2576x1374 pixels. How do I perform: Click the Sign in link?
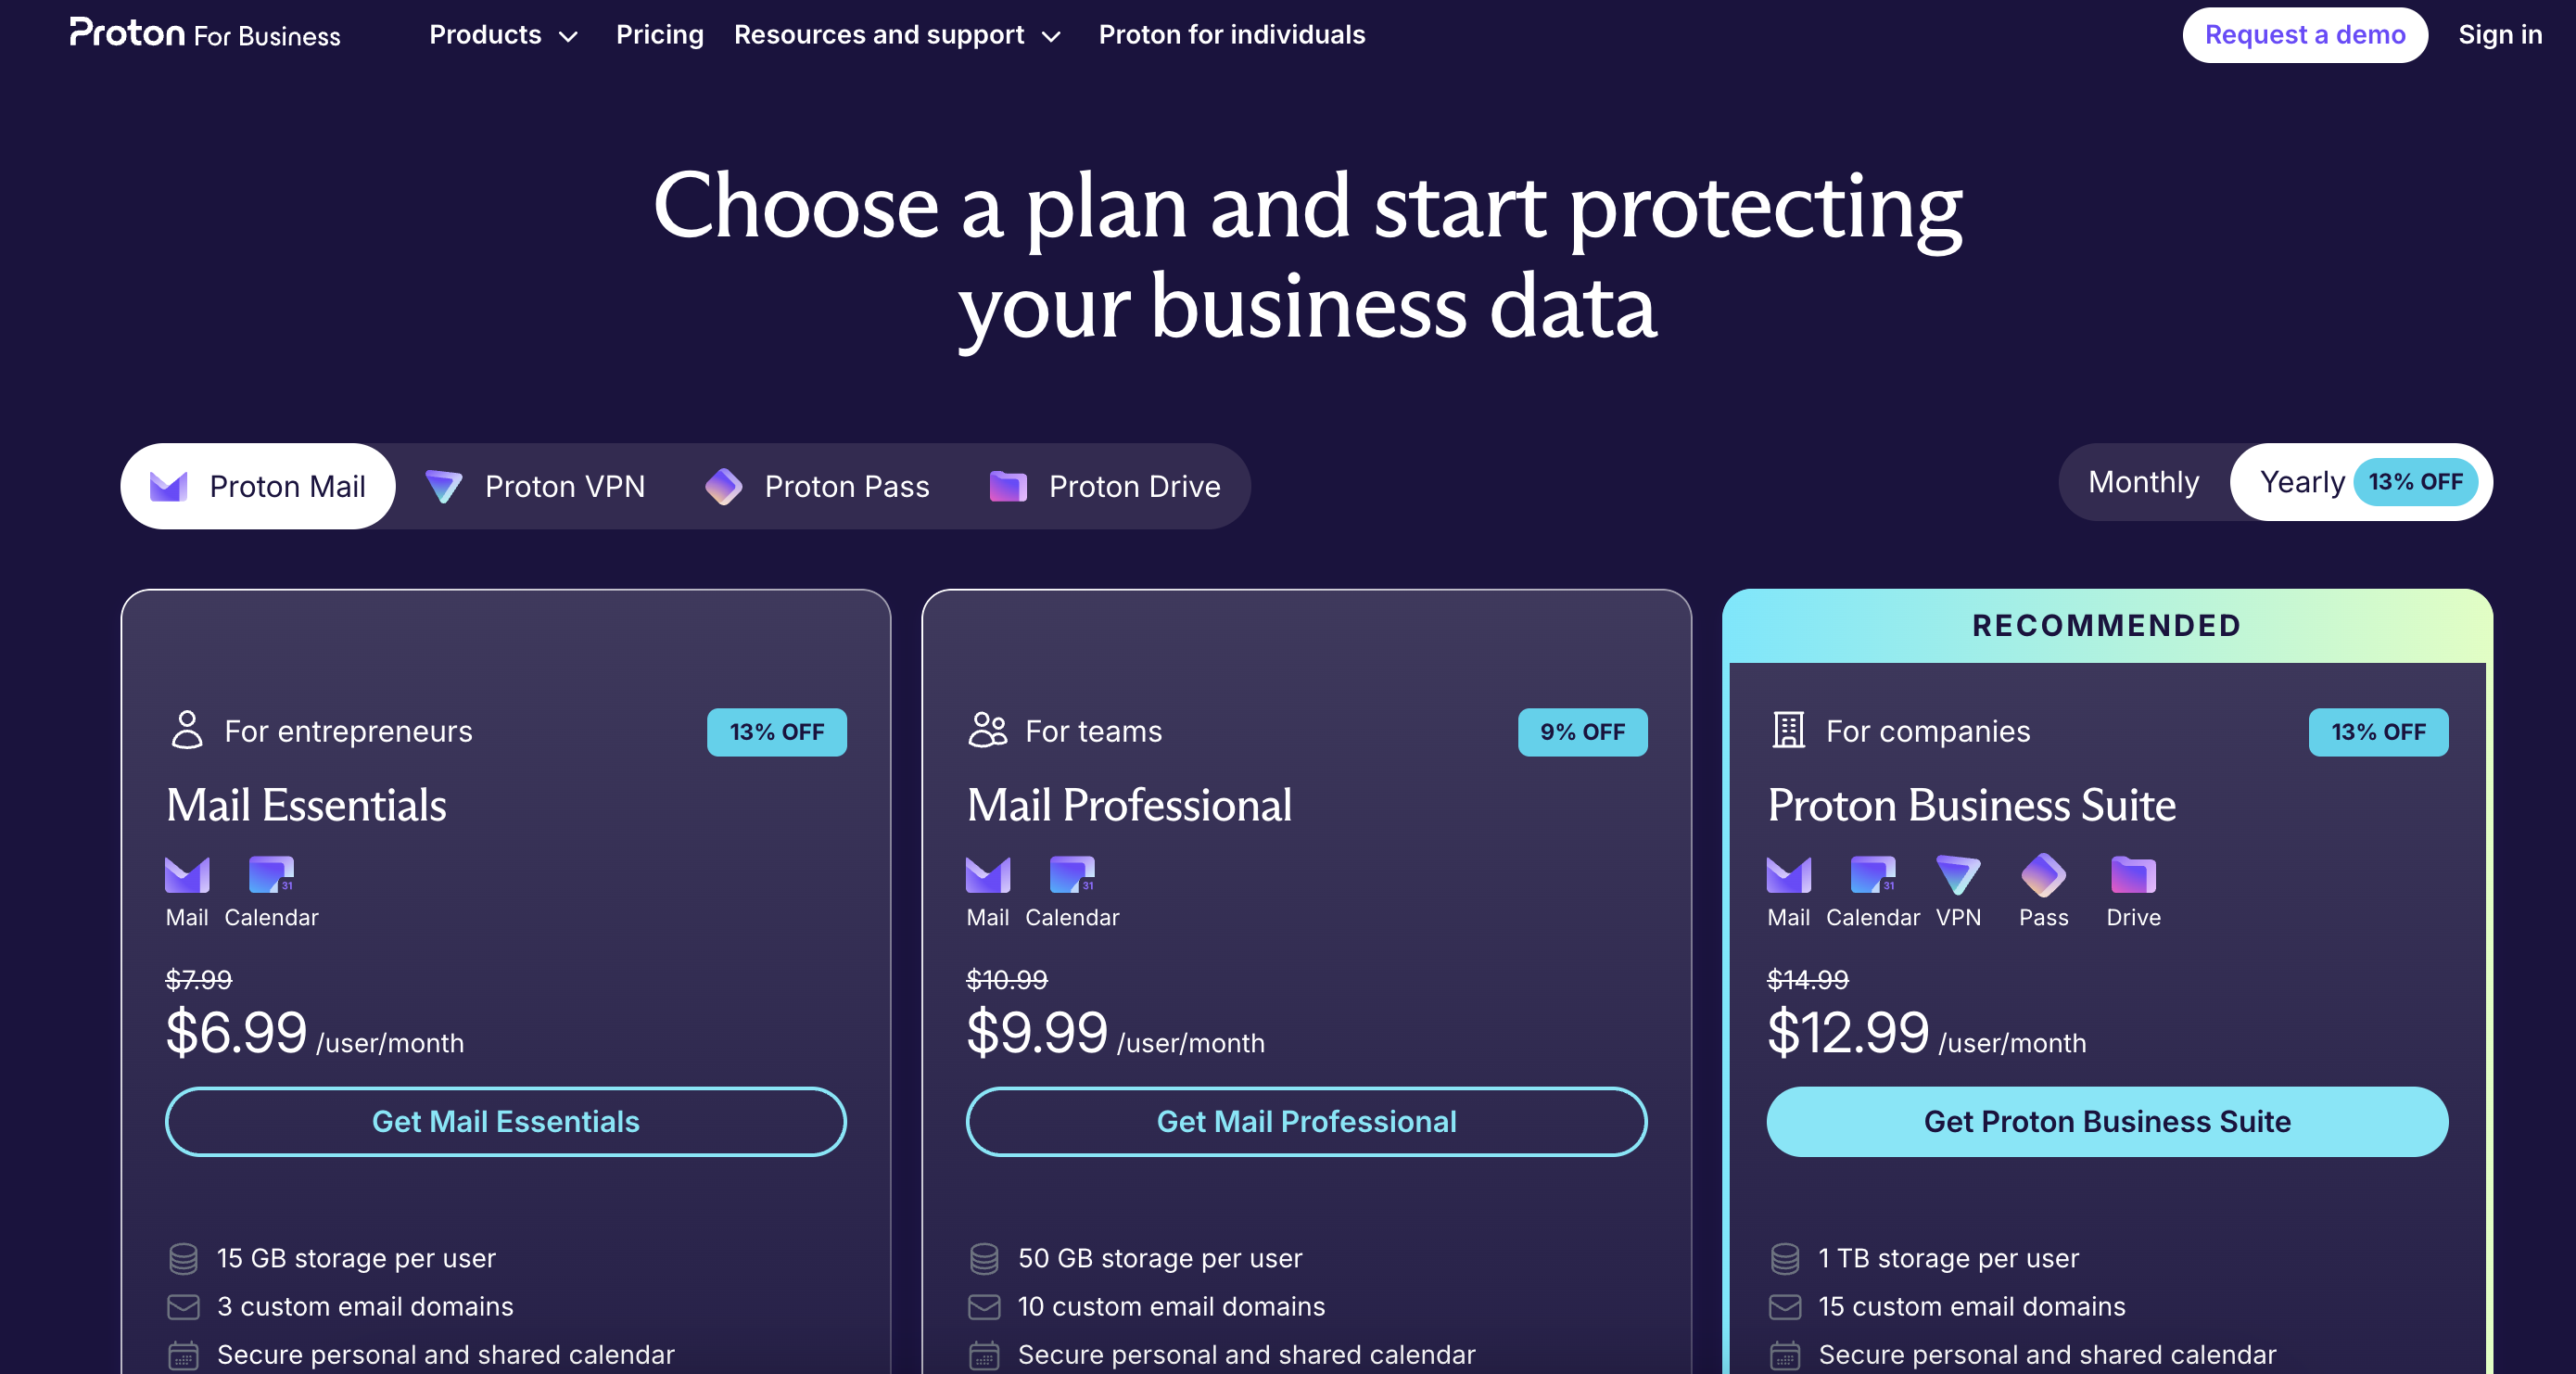click(2499, 35)
